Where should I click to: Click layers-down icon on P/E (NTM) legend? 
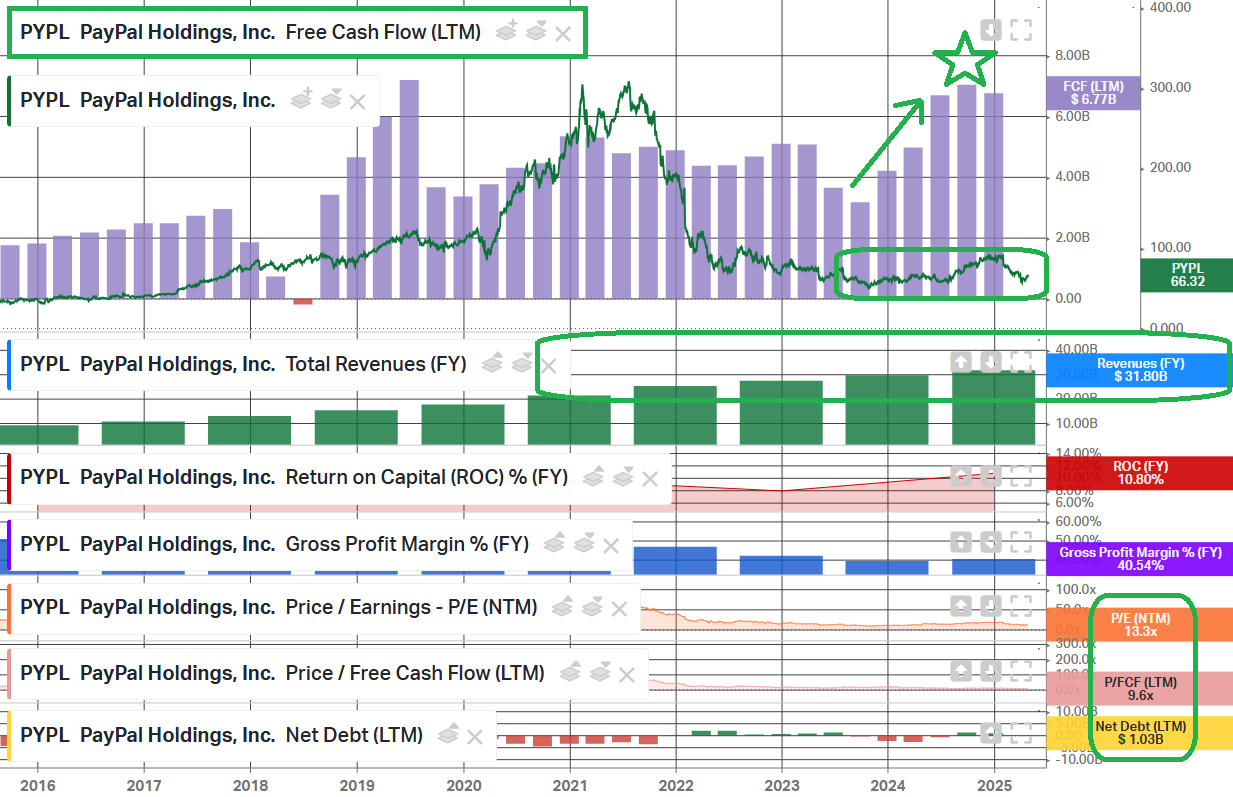592,607
